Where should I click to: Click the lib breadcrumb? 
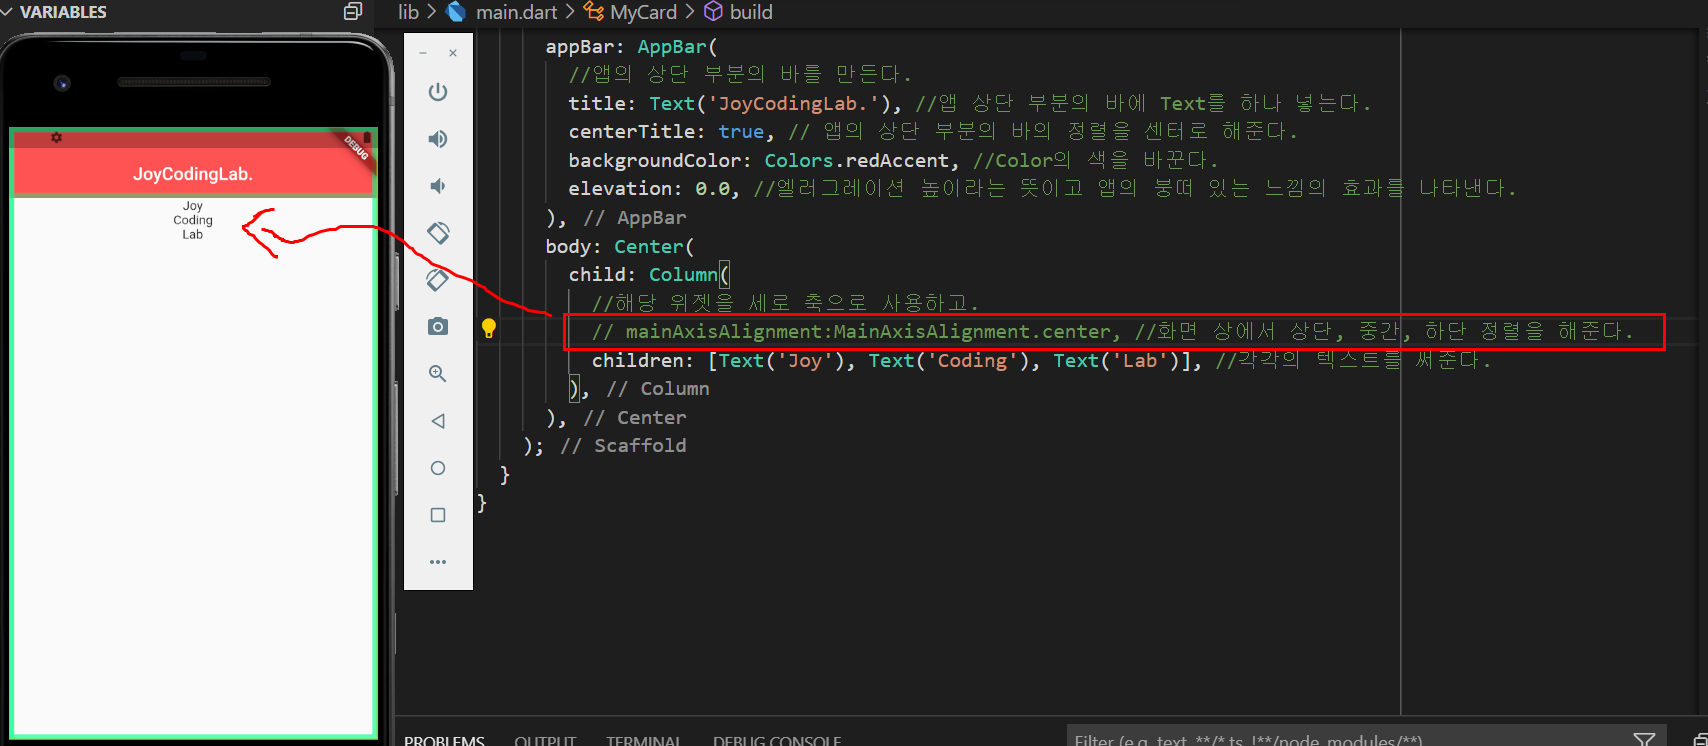[408, 12]
